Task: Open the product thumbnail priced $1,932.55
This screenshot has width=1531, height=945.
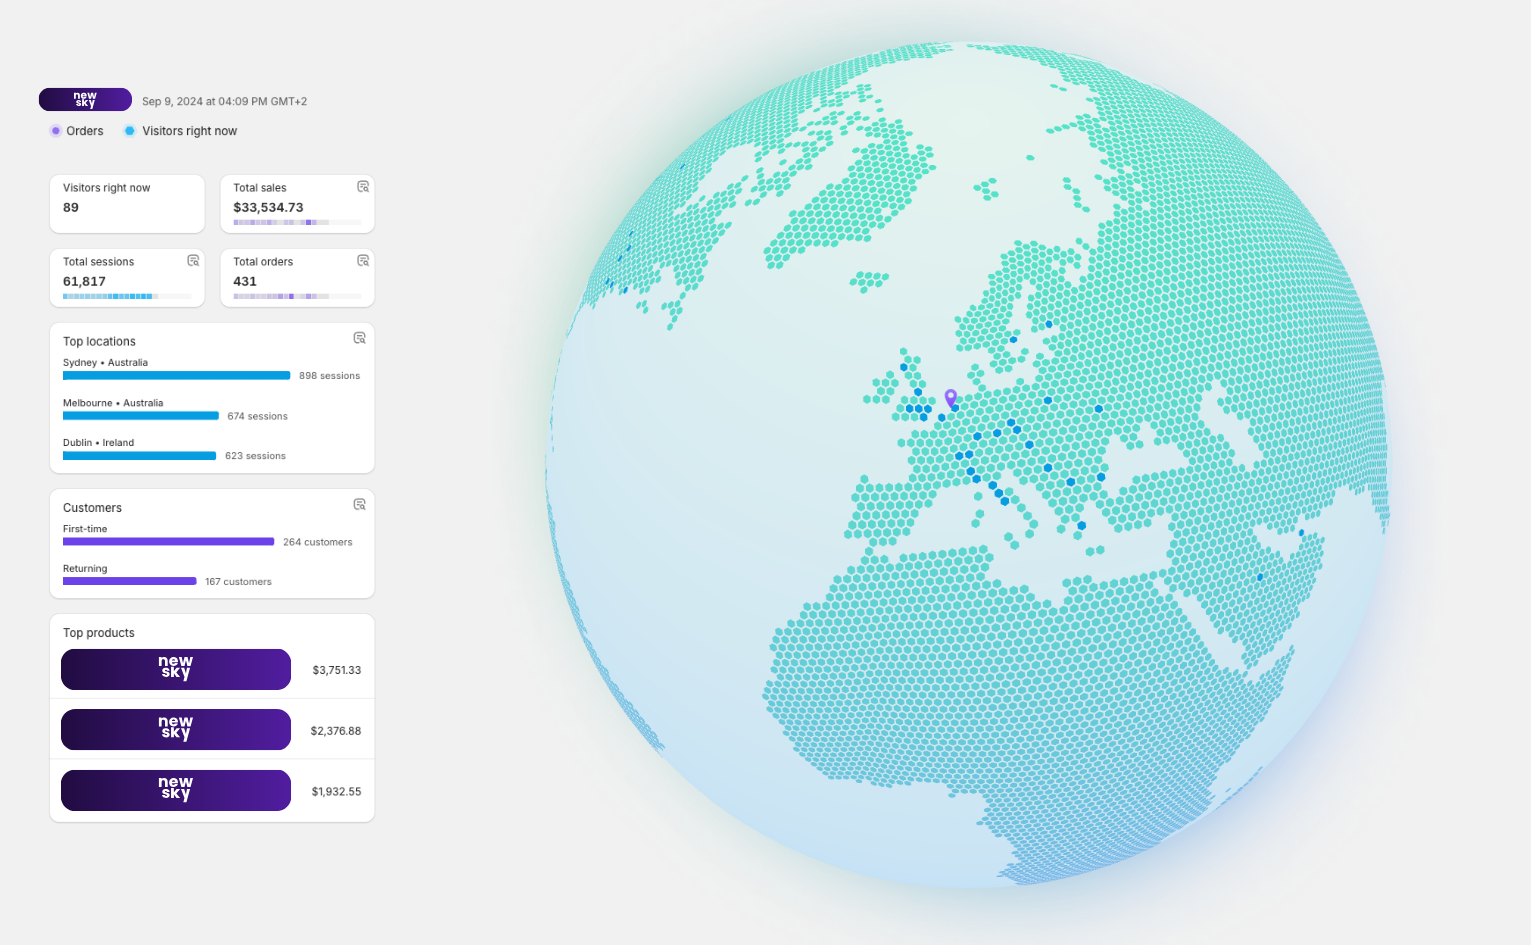Action: [176, 791]
